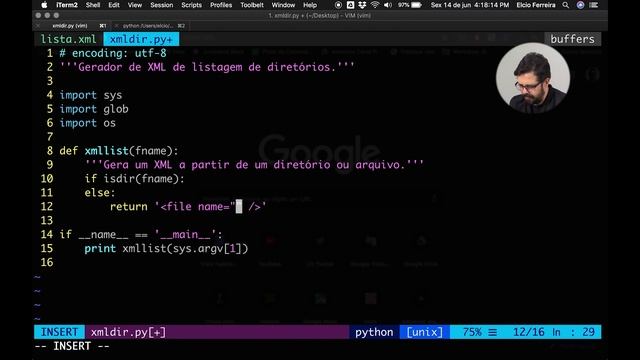The height and width of the screenshot is (360, 640).
Task: Select the lista.xml vim buffer
Action: coord(69,39)
